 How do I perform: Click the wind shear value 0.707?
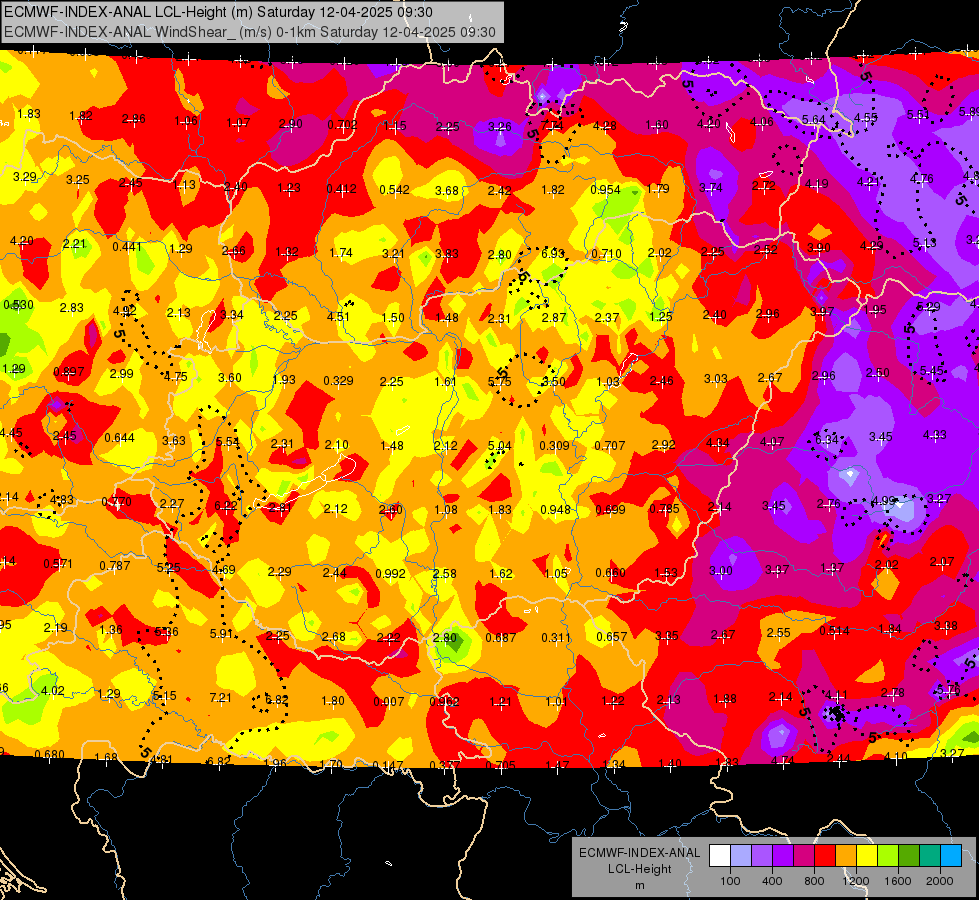click(610, 445)
